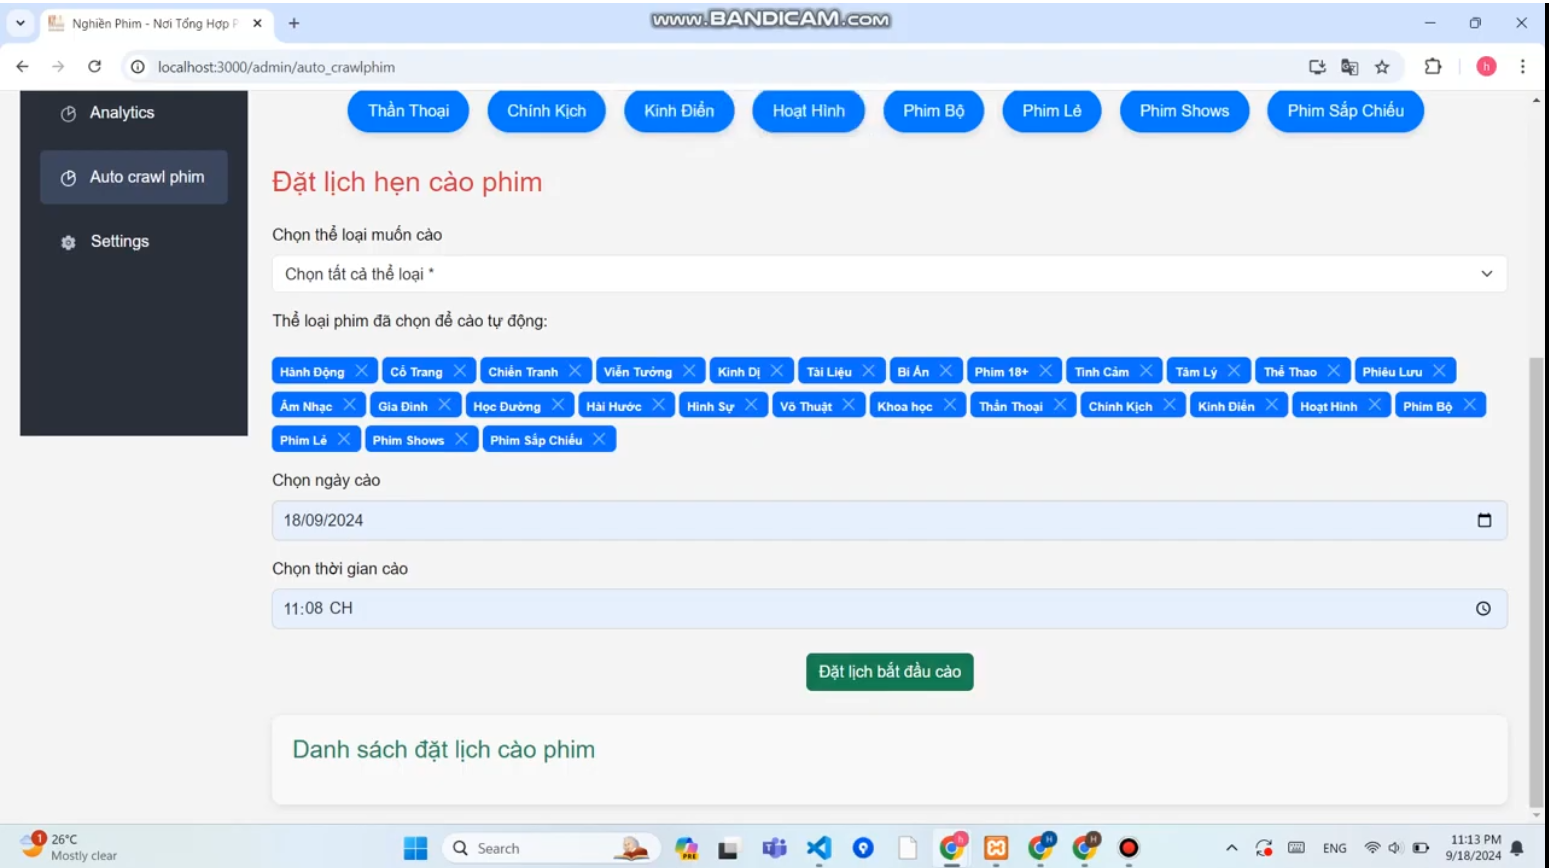Reload the page with the refresh icon
The image size is (1549, 868).
pyautogui.click(x=94, y=66)
